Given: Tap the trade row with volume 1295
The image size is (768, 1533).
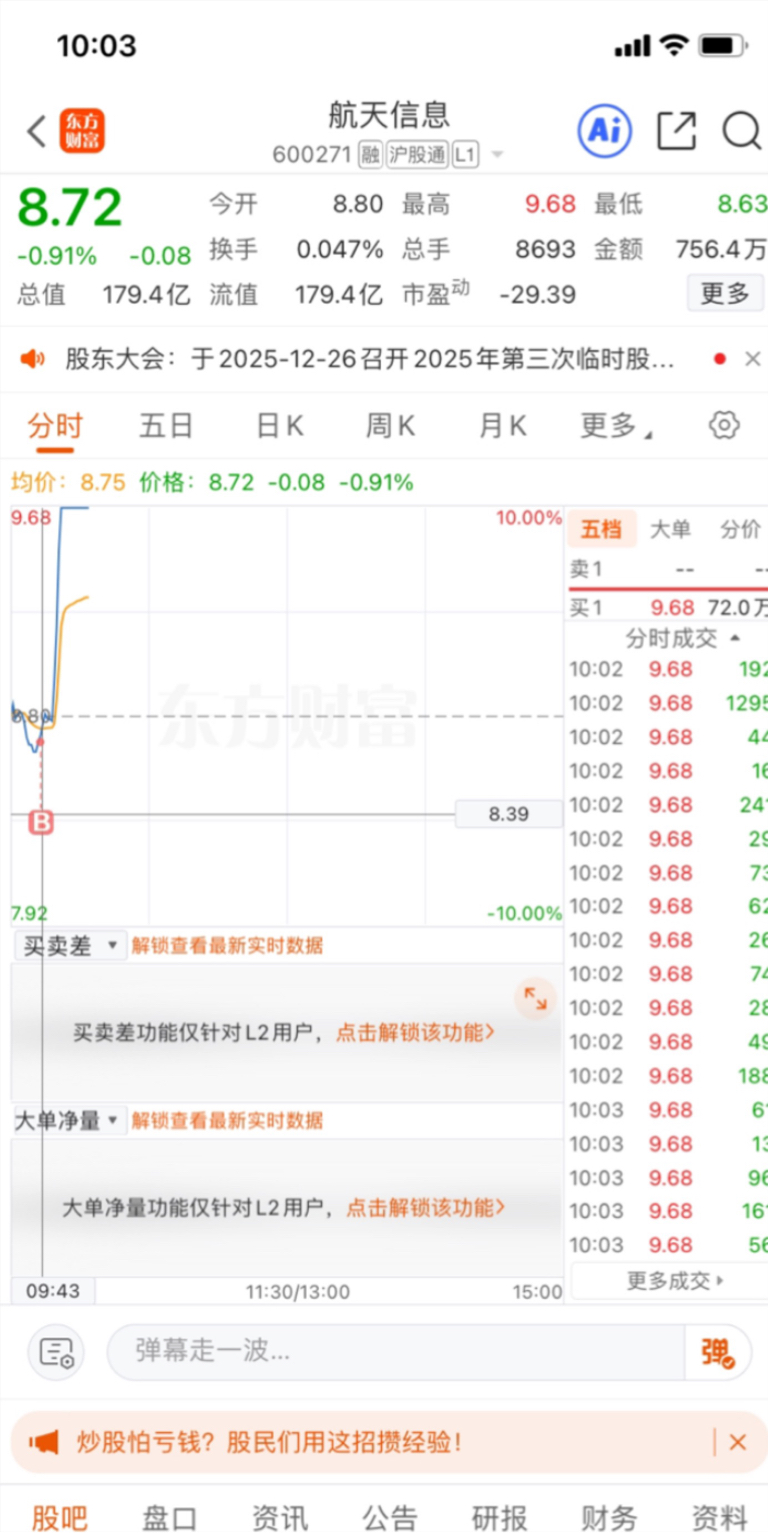Looking at the screenshot, I should (668, 703).
